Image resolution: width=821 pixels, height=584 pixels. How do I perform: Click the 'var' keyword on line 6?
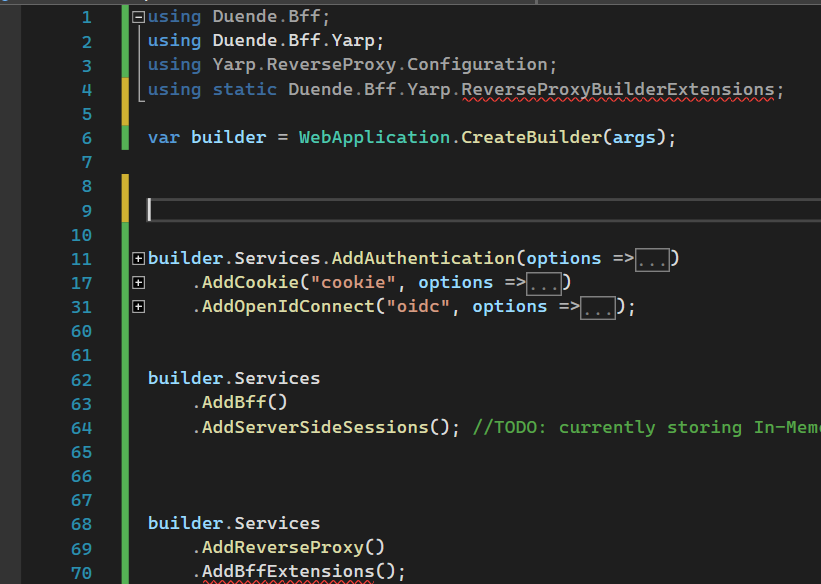tap(164, 138)
